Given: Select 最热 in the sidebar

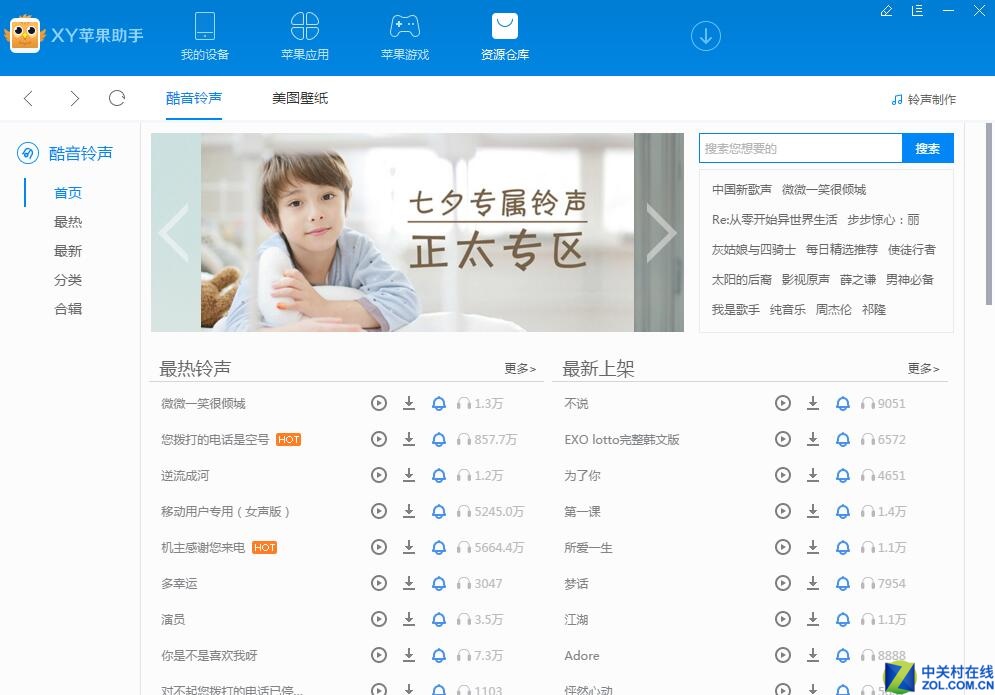Looking at the screenshot, I should click(x=68, y=222).
